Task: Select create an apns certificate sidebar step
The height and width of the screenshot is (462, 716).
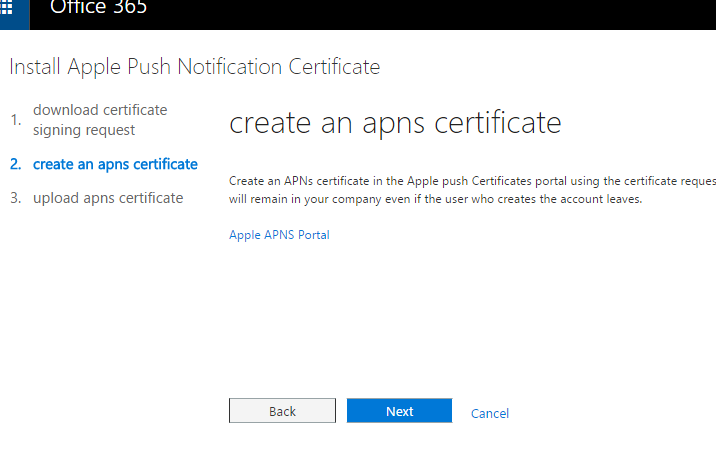Action: click(x=115, y=164)
